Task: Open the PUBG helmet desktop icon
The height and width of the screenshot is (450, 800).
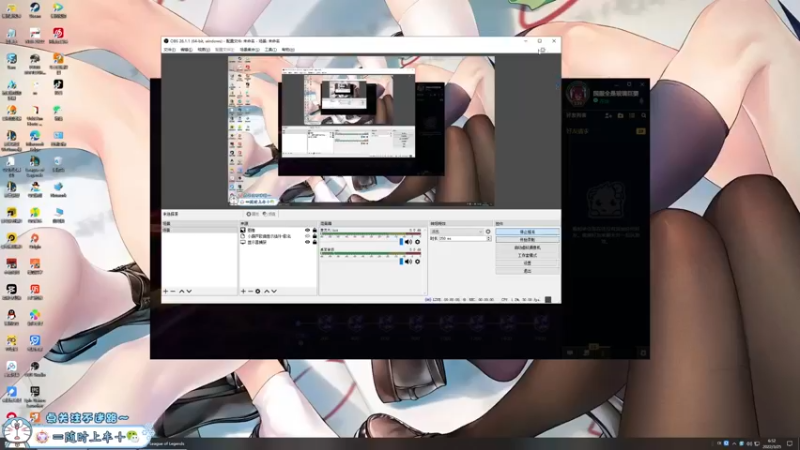Action: (x=35, y=63)
